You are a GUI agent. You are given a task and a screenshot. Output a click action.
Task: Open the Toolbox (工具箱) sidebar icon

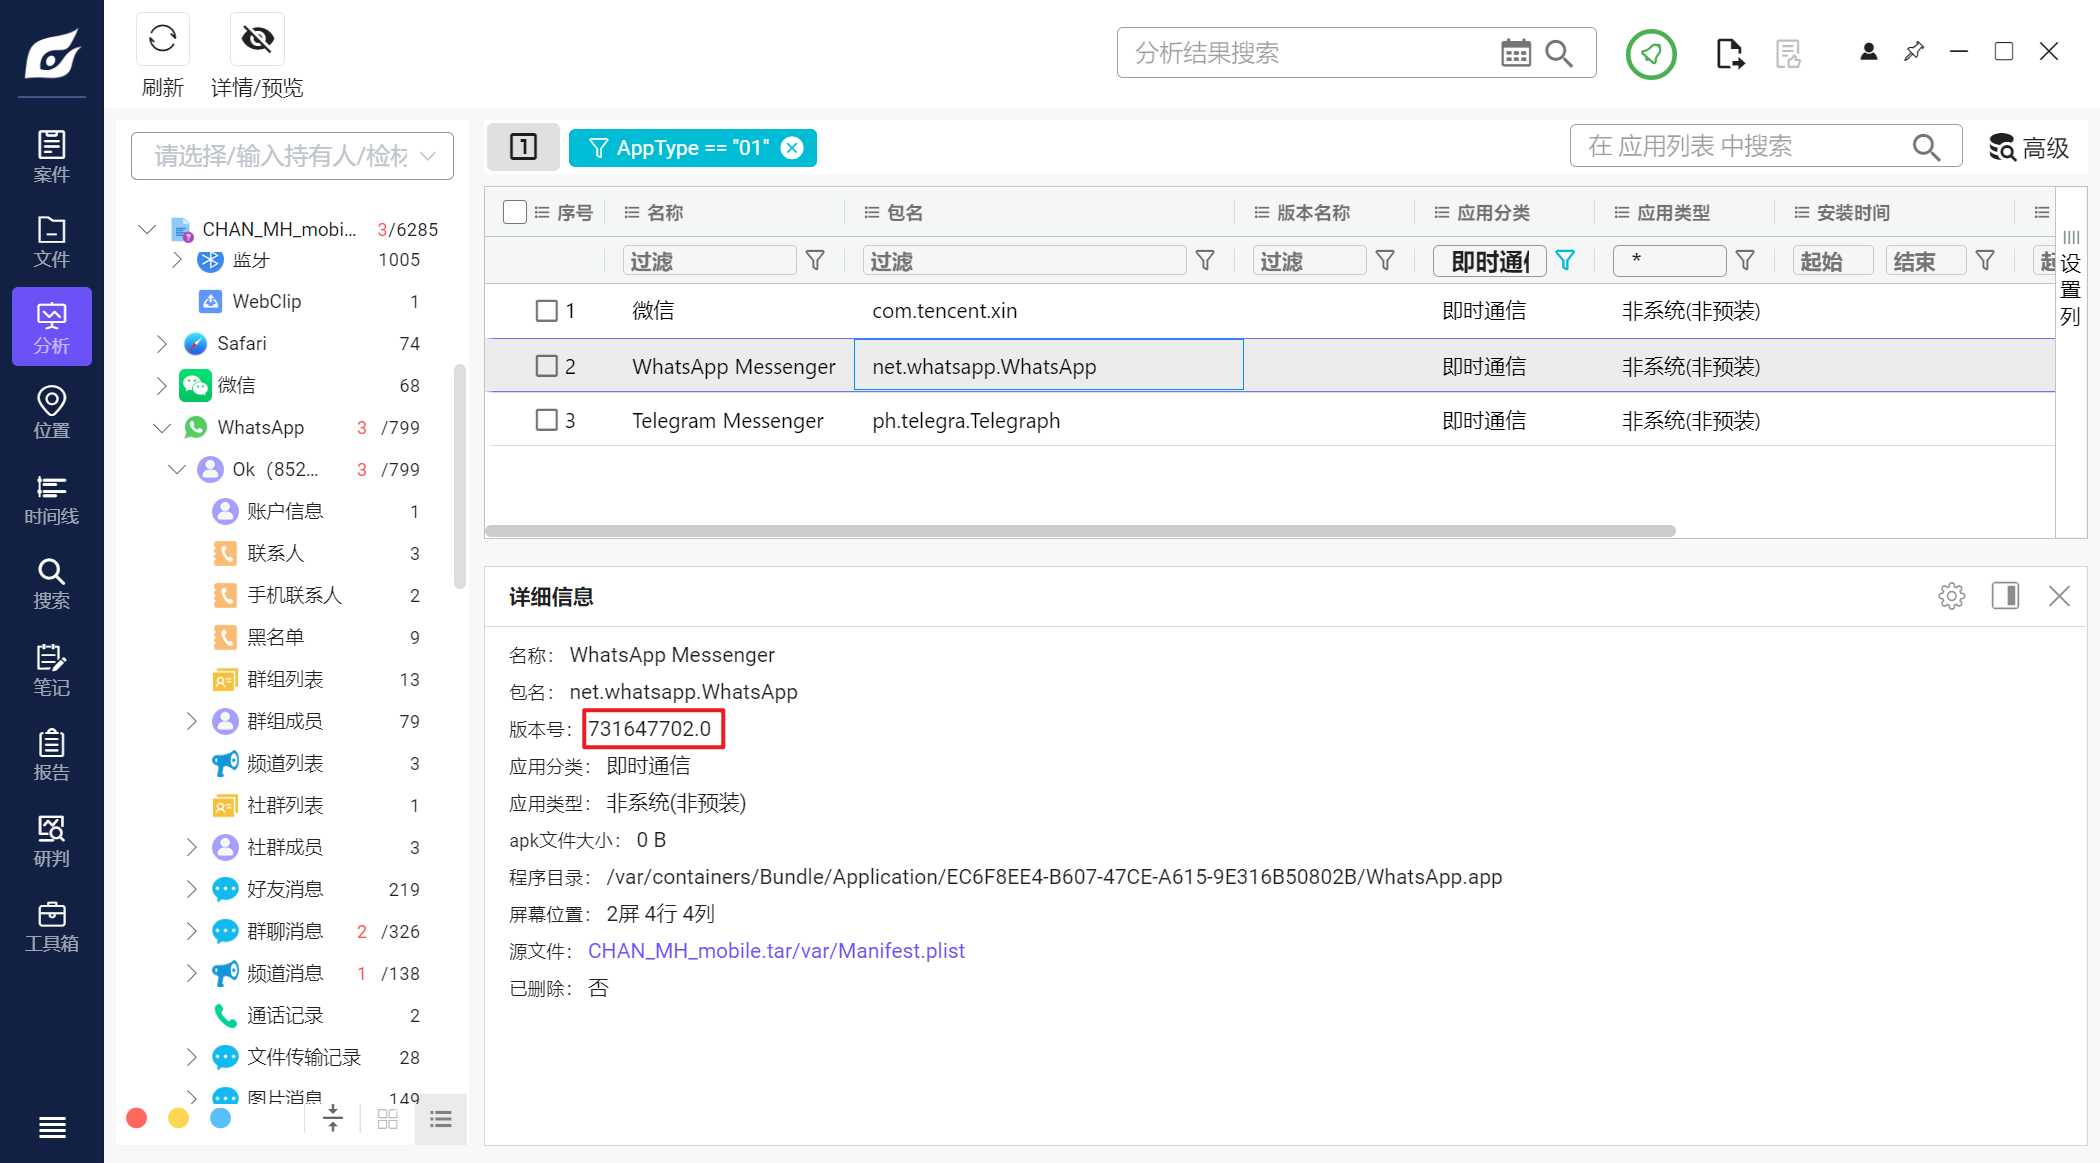pos(51,927)
